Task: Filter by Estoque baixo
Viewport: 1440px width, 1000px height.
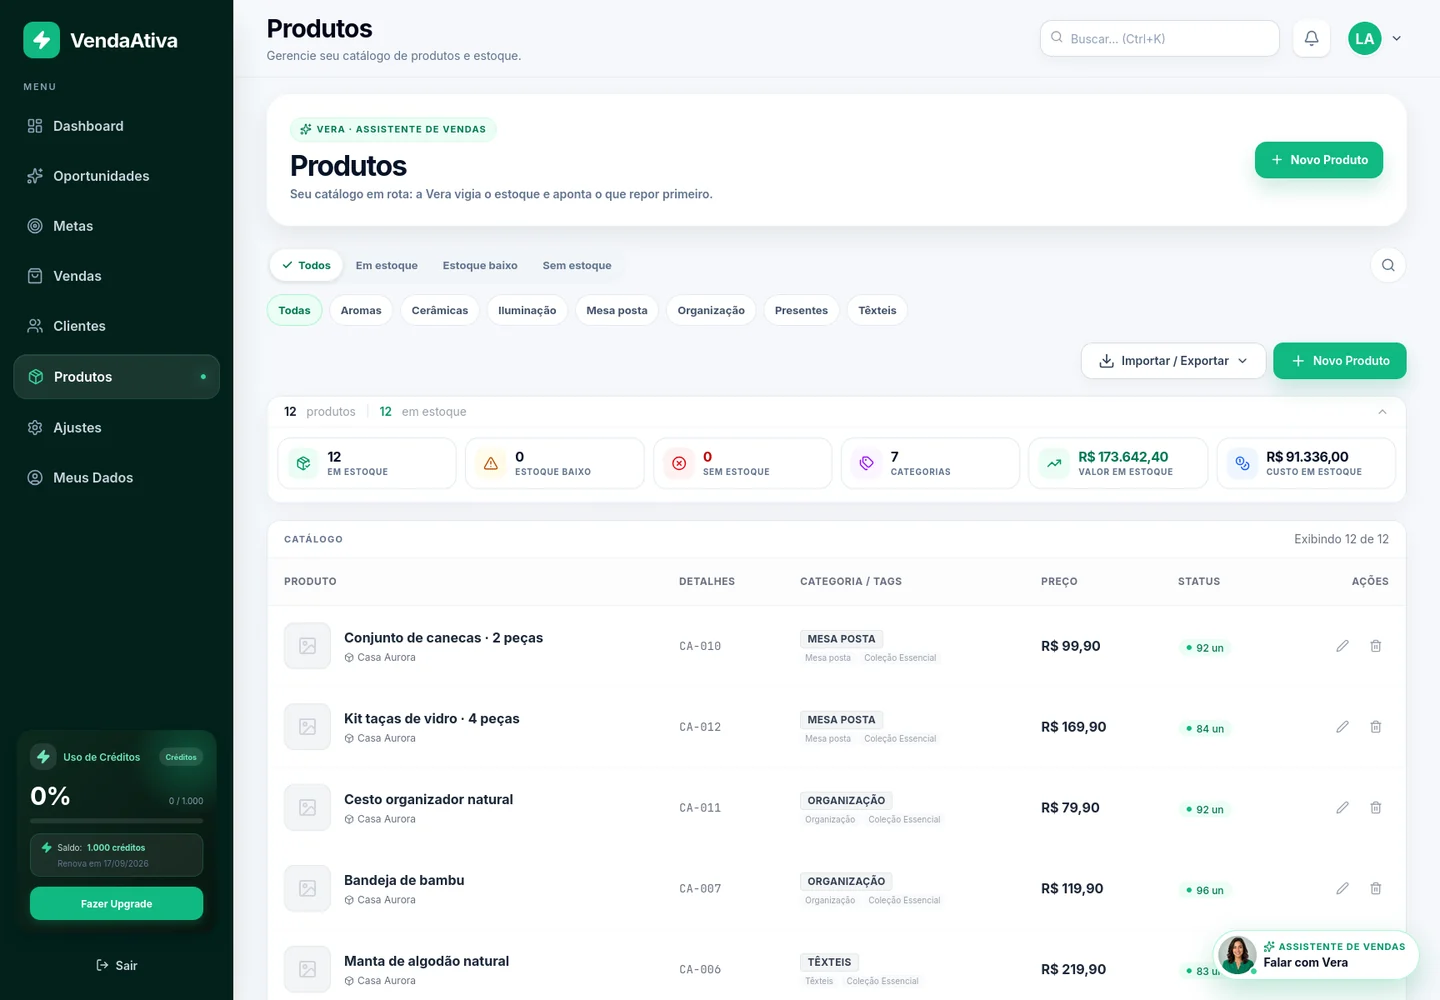Action: coord(480,265)
